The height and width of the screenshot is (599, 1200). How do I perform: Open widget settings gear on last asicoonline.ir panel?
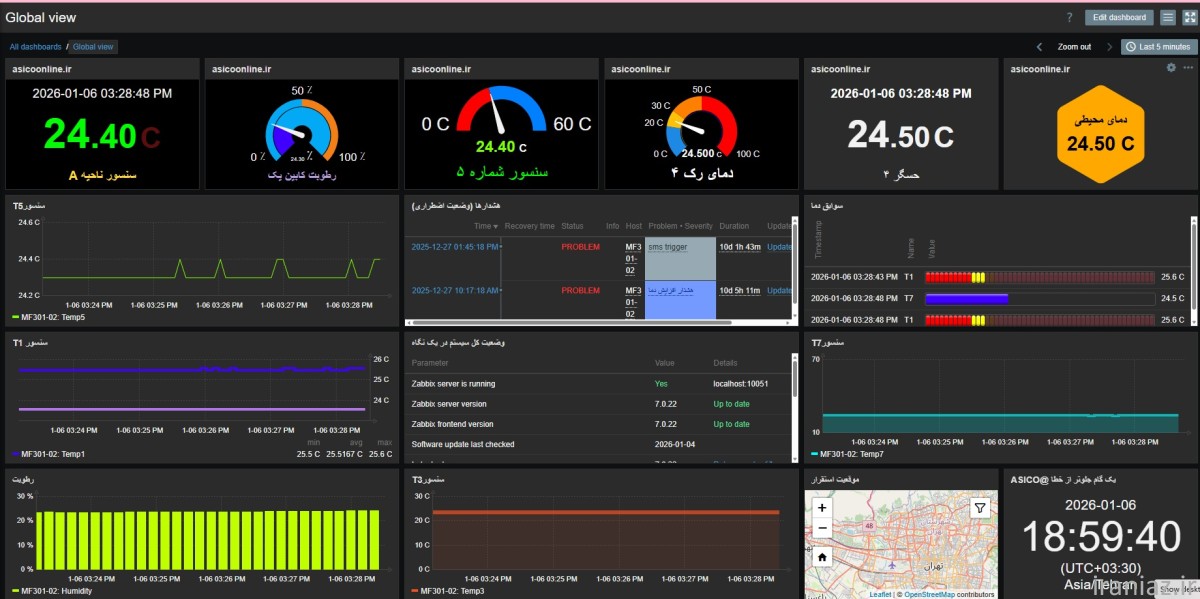[1172, 68]
